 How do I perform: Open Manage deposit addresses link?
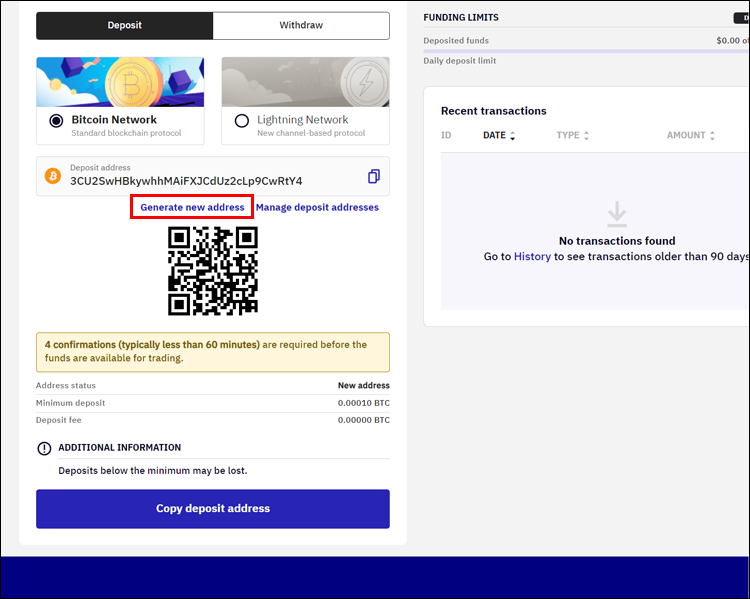pos(317,207)
